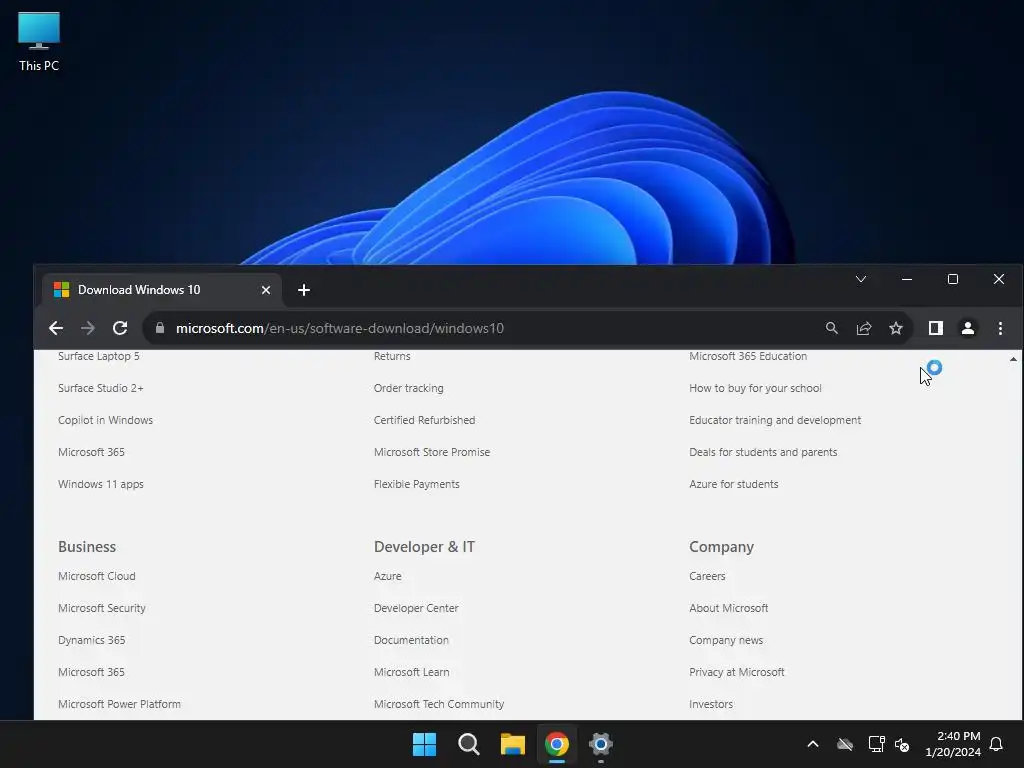This screenshot has height=768, width=1024.
Task: Select the Download Windows 10 tab
Action: tap(161, 290)
